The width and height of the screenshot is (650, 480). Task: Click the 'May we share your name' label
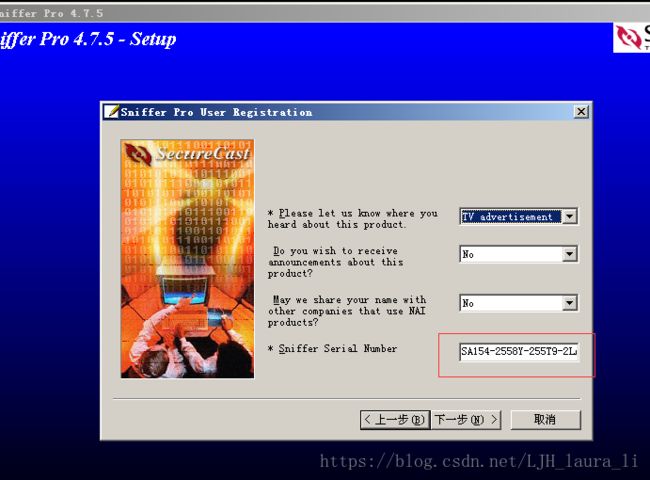coord(347,311)
